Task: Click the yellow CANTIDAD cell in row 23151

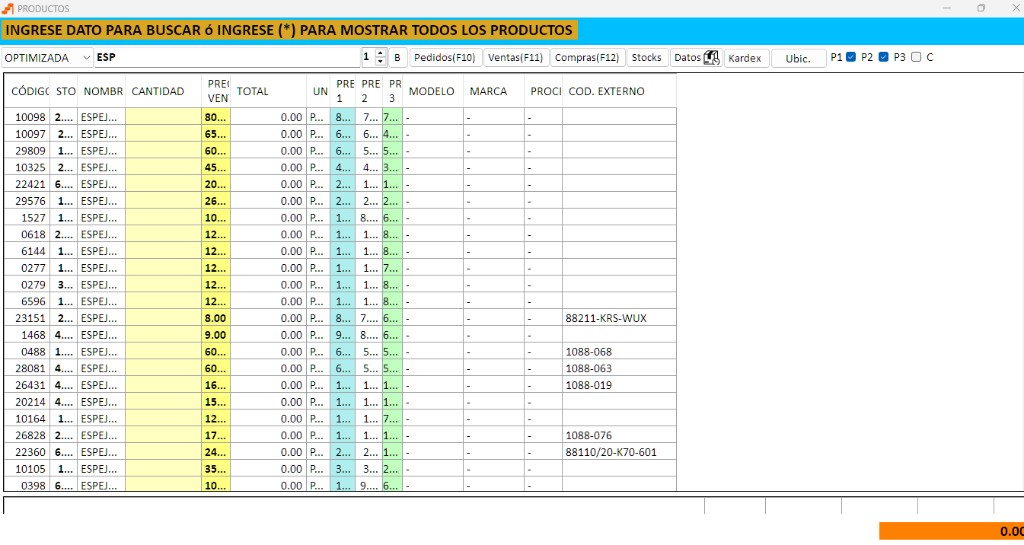Action: [163, 319]
